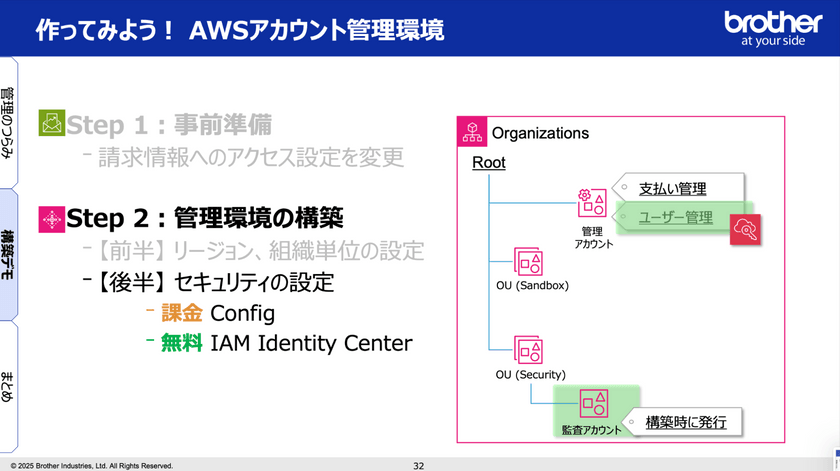The width and height of the screenshot is (840, 471).
Task: Click the underlined Root link
Action: (489, 162)
